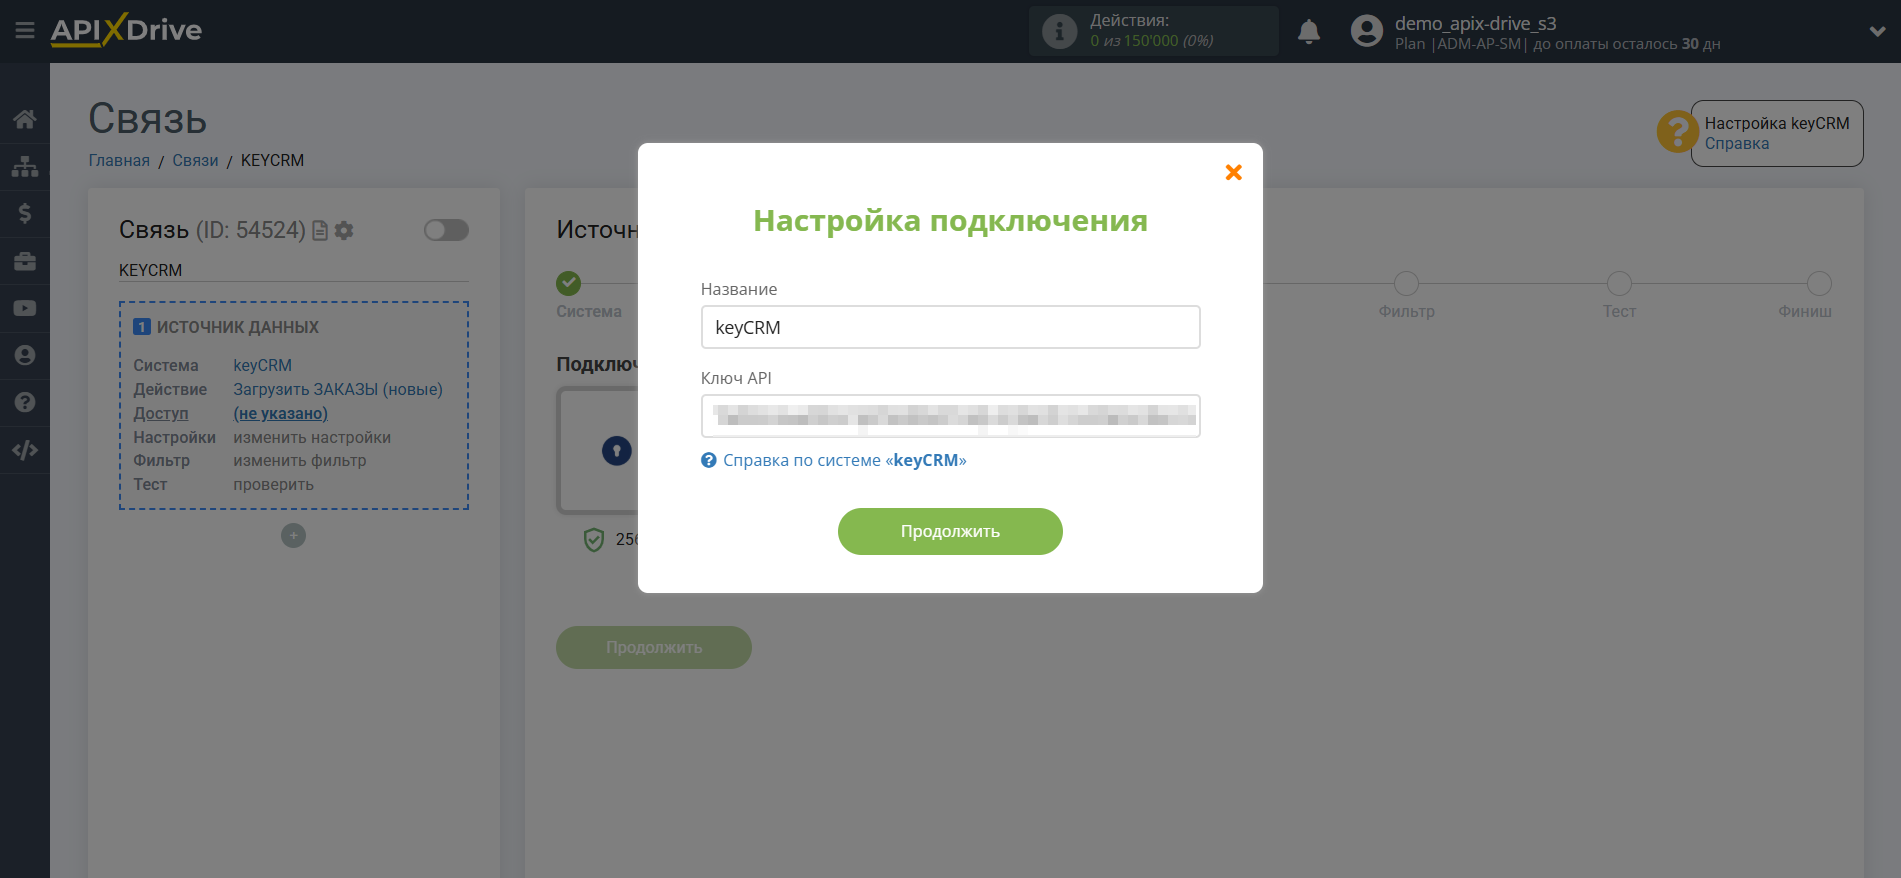1901x878 pixels.
Task: Click the add block plus icon
Action: click(293, 536)
